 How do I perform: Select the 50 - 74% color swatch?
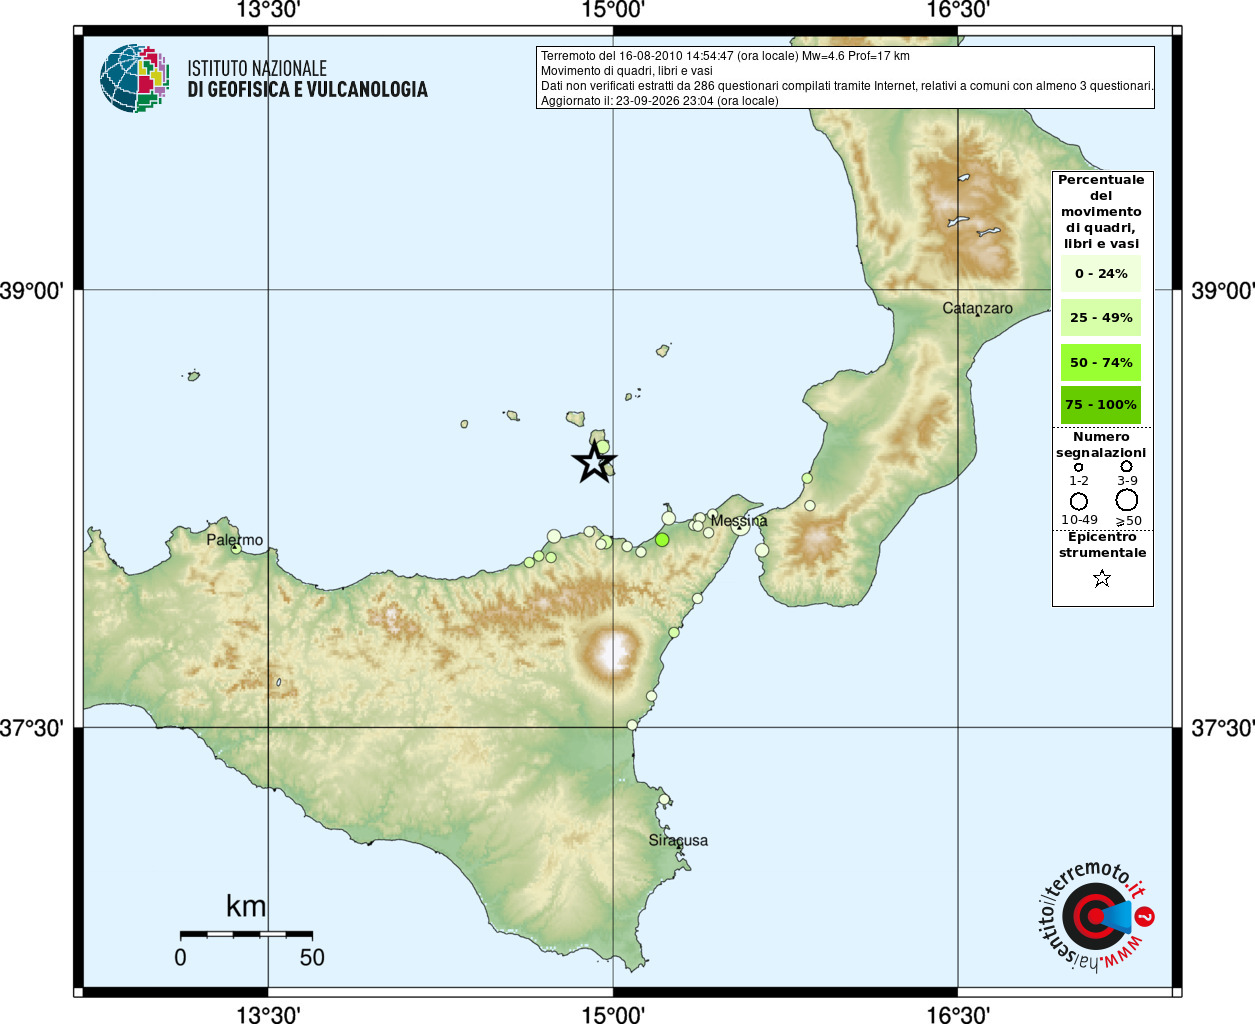[x=1101, y=362]
